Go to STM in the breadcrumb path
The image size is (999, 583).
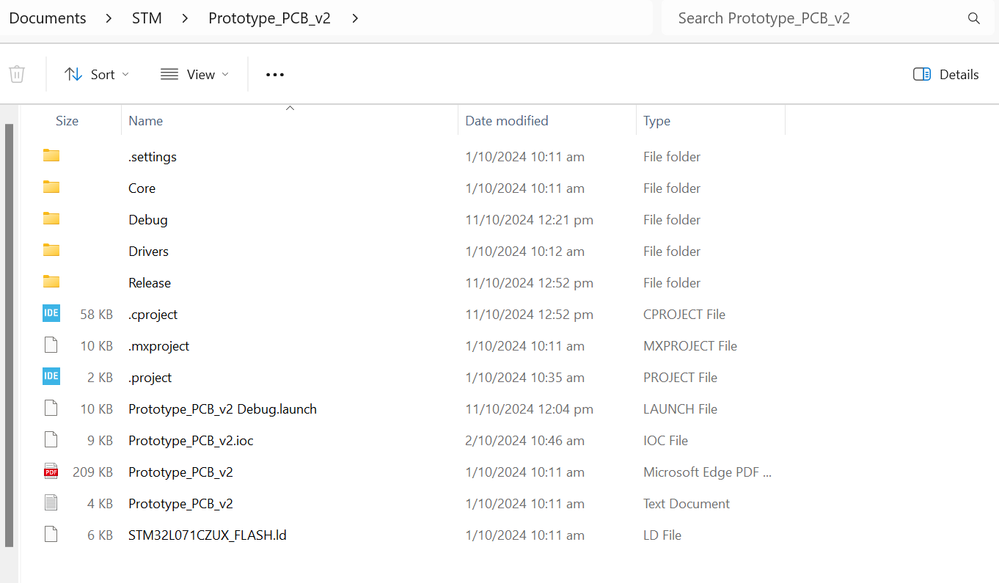click(147, 18)
